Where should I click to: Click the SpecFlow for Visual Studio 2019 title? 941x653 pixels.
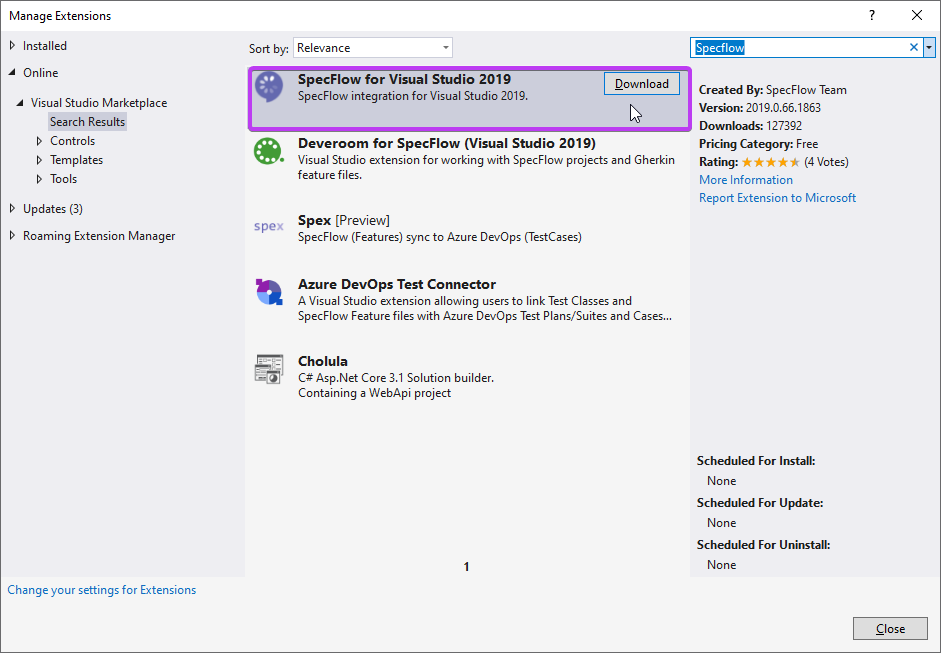coord(404,79)
